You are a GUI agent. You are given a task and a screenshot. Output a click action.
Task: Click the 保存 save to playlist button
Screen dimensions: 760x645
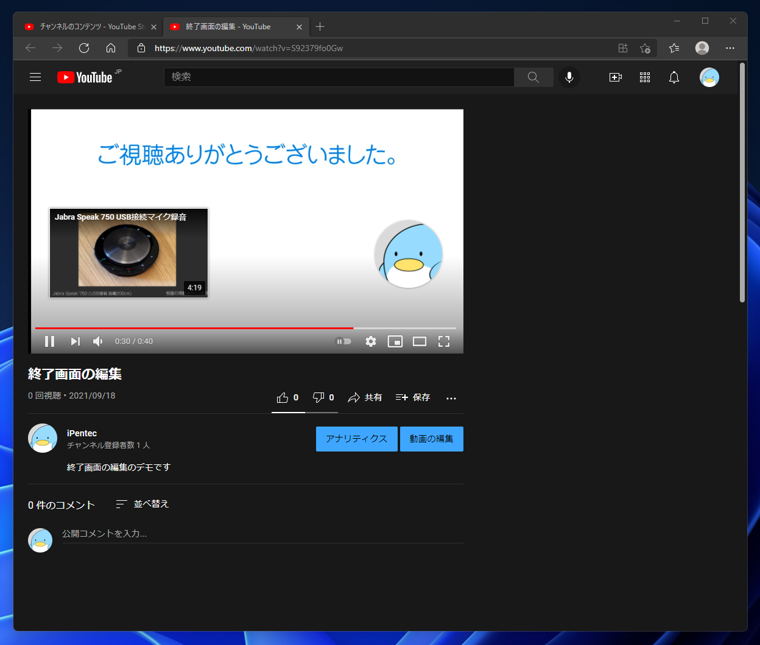click(x=412, y=398)
